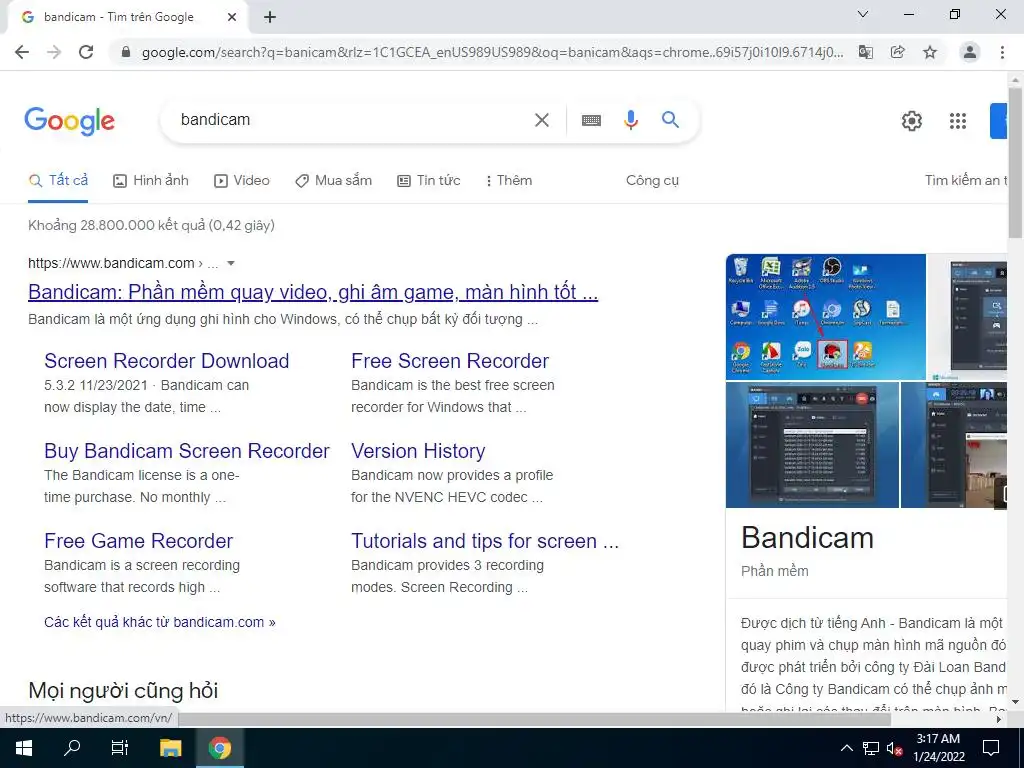
Task: Open the translate page icon in the address bar
Action: 865,52
